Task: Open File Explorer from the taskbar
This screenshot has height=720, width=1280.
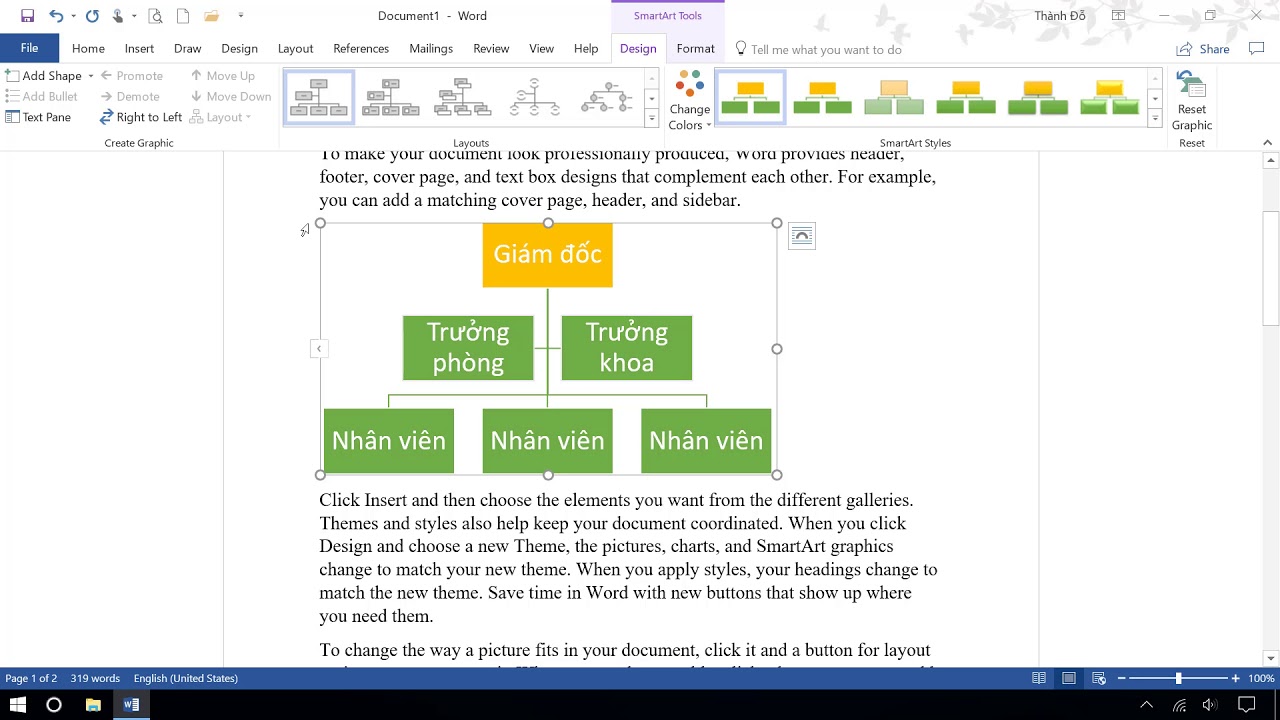Action: (x=93, y=705)
